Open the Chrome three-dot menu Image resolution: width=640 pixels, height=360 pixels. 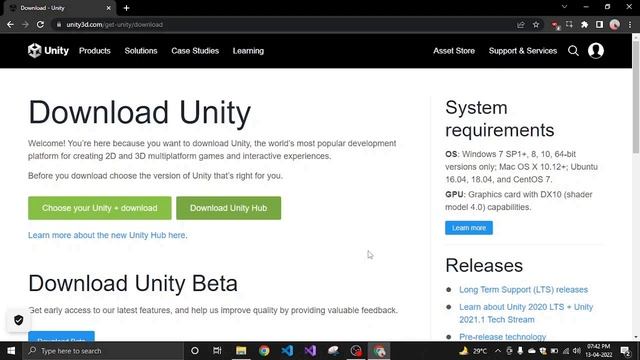click(630, 24)
